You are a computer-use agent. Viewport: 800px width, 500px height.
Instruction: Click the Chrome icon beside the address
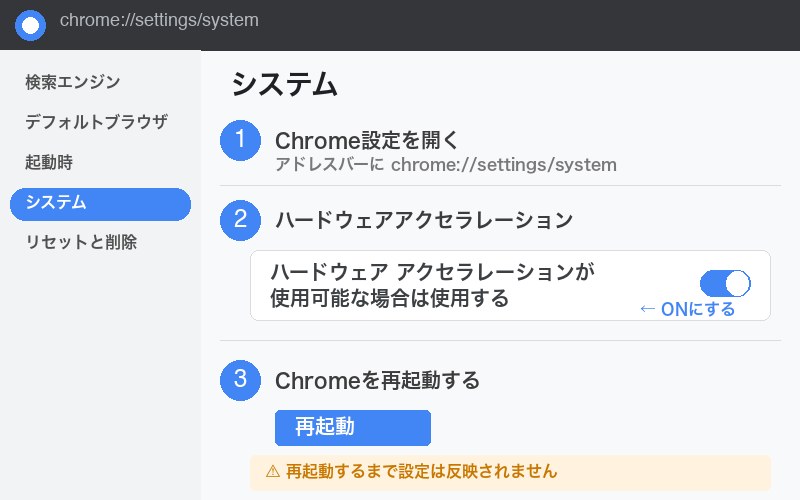30,25
